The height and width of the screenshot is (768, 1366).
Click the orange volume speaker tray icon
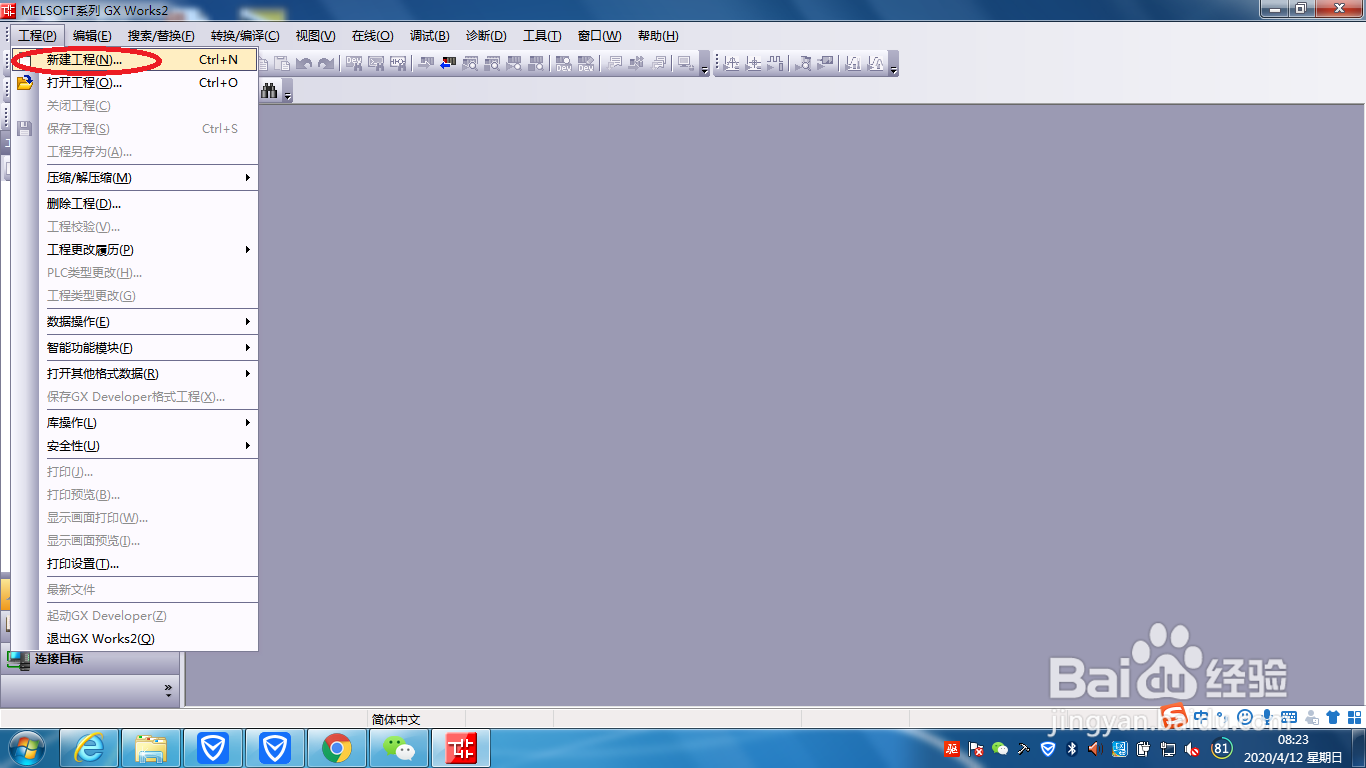1095,748
